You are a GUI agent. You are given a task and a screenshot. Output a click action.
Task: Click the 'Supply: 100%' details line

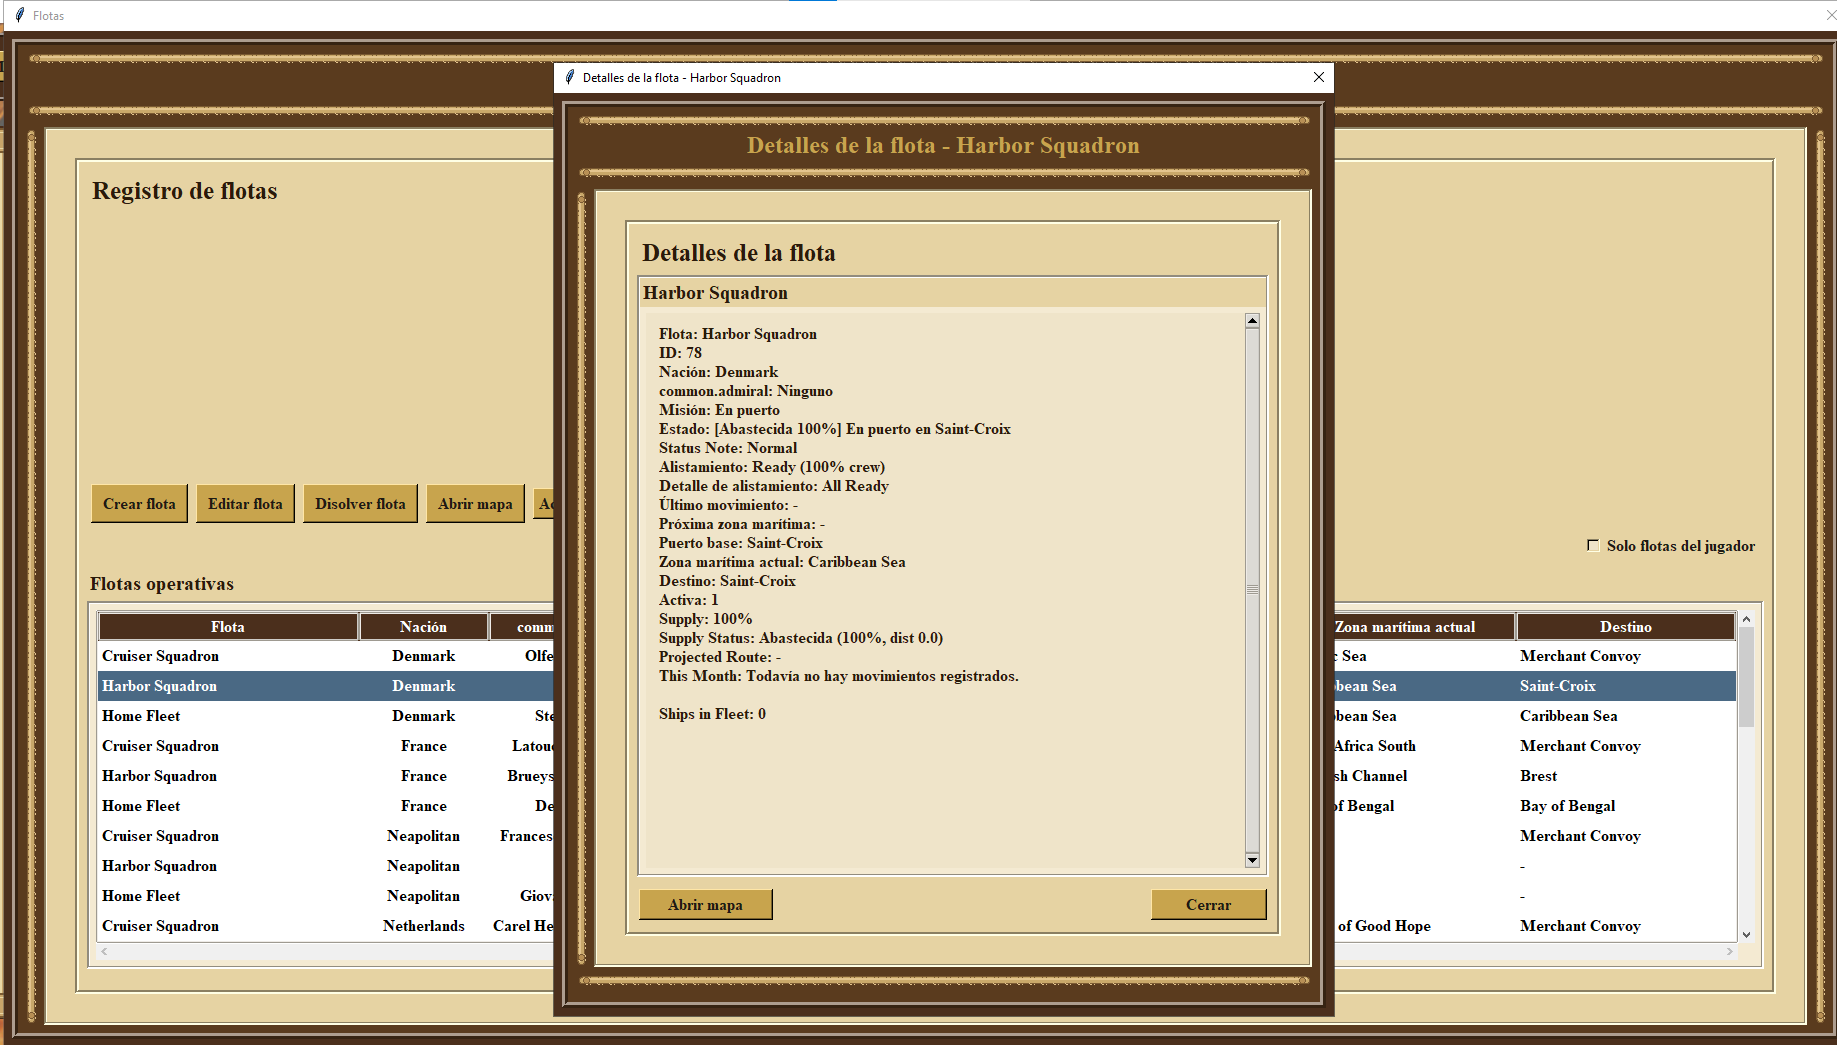(705, 619)
